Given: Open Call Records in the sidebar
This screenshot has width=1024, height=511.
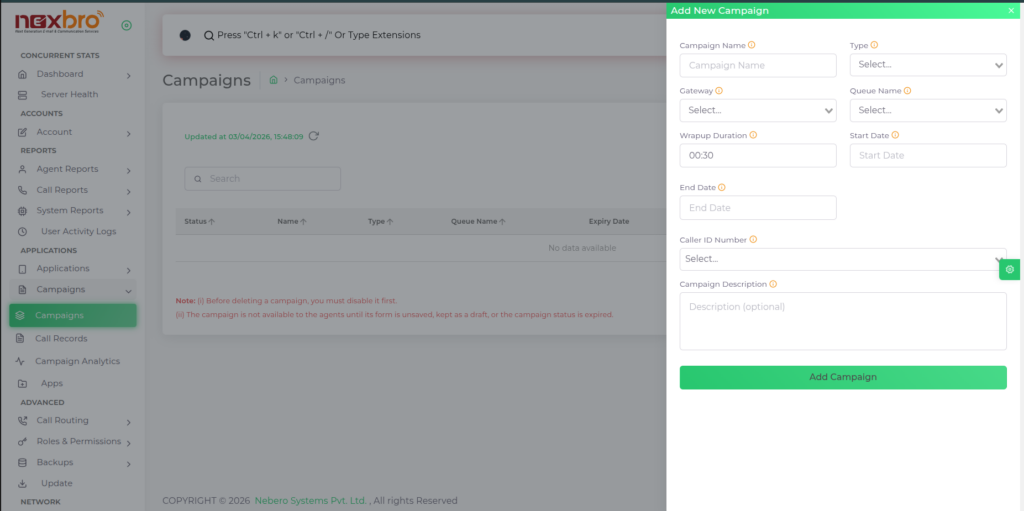Looking at the screenshot, I should click(61, 338).
